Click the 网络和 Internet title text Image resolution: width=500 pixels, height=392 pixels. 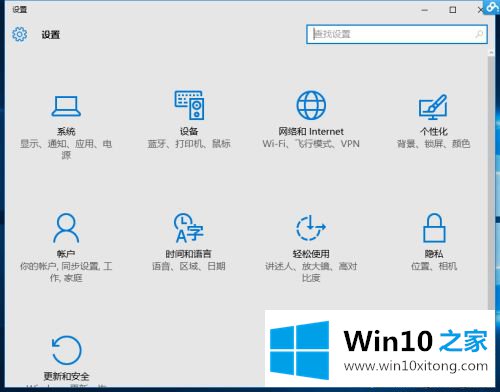tap(311, 131)
